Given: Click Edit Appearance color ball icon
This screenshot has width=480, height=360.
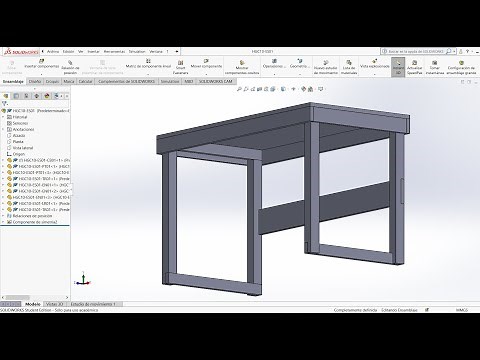Looking at the screenshot, I should tap(303, 89).
